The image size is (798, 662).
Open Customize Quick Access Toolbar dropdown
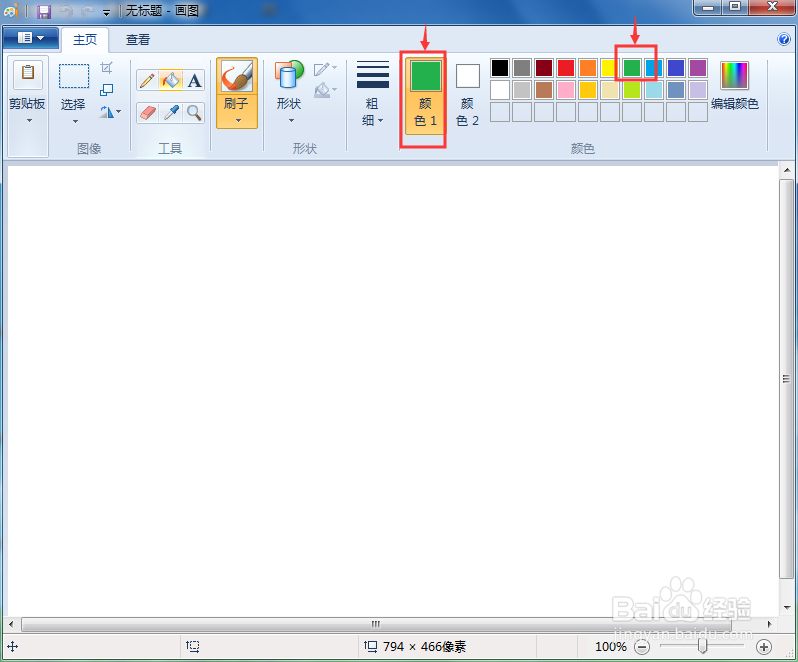(x=106, y=13)
